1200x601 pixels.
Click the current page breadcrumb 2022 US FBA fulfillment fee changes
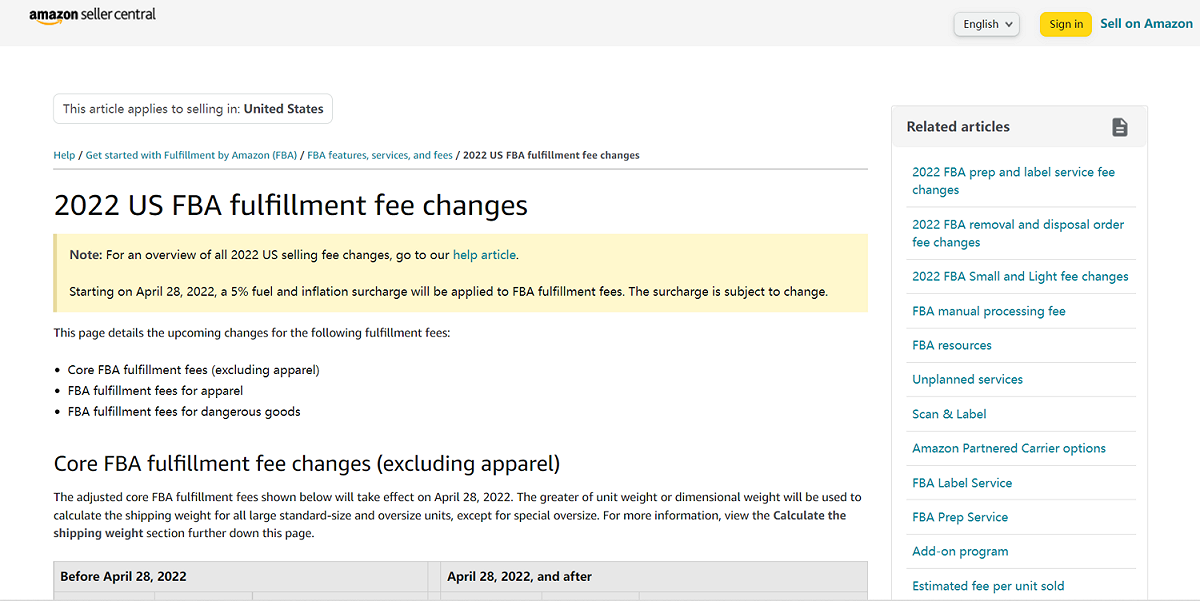(551, 155)
